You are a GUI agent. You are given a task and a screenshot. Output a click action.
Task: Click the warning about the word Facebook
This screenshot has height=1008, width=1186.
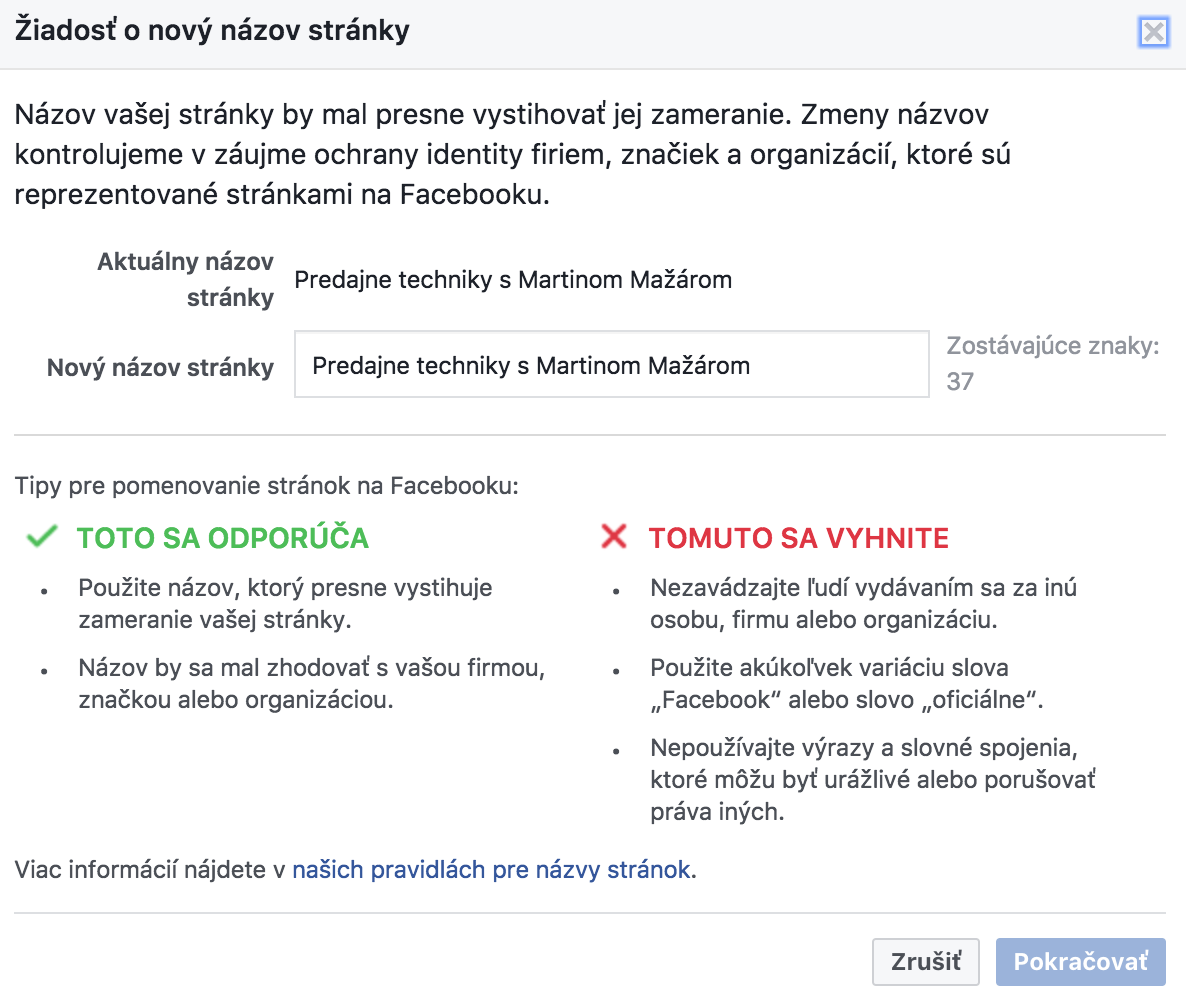click(846, 684)
